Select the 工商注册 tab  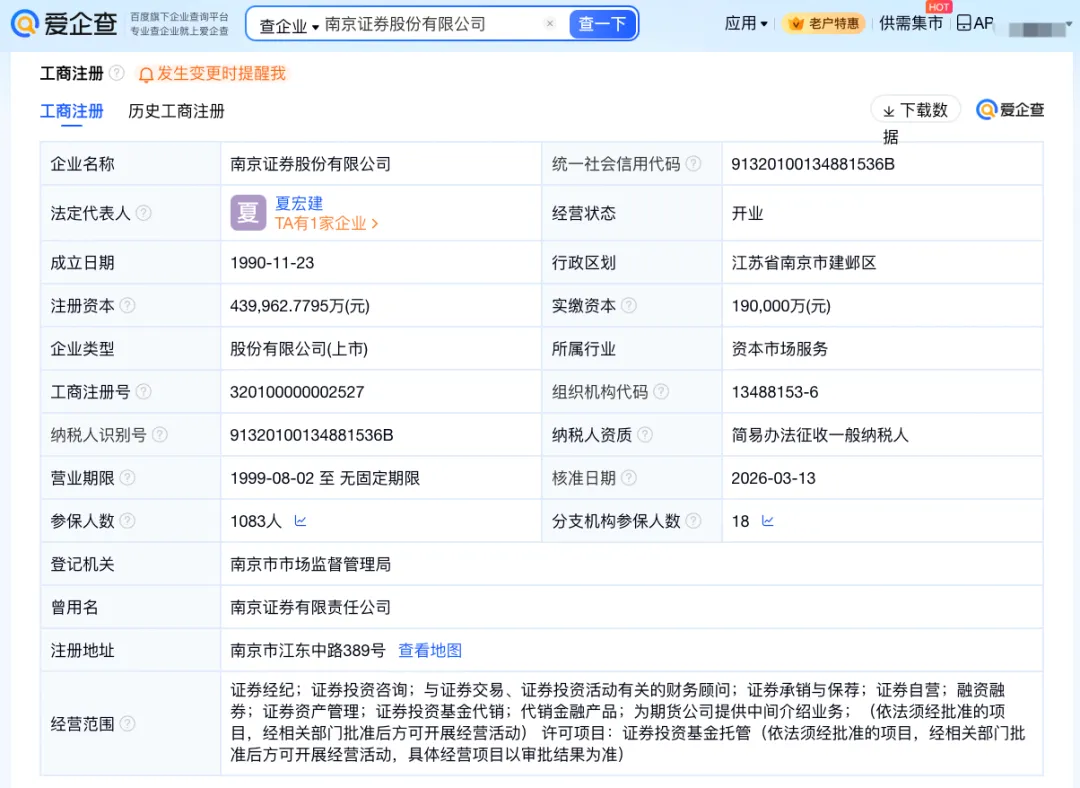pyautogui.click(x=72, y=111)
